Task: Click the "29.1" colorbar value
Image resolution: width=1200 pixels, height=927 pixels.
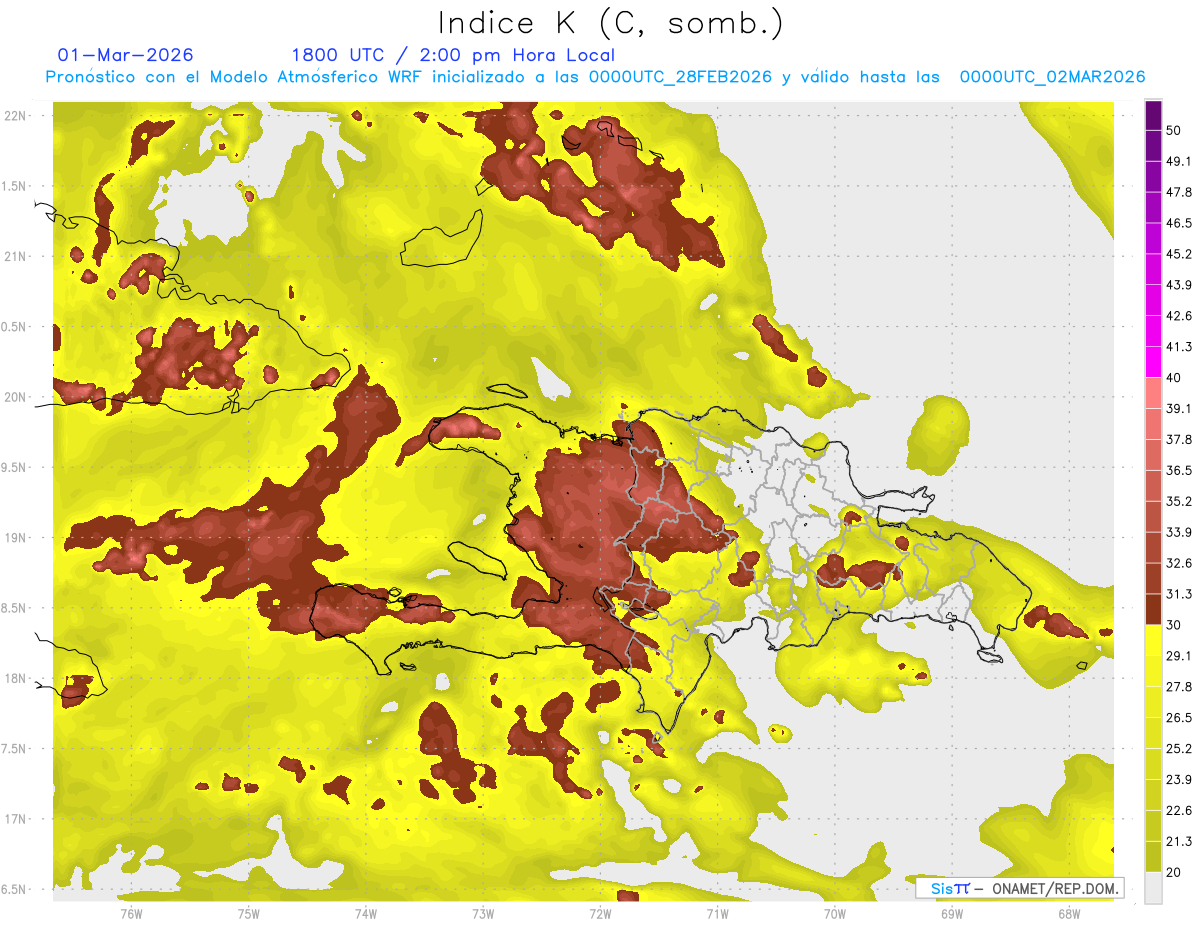Action: pos(1179,655)
